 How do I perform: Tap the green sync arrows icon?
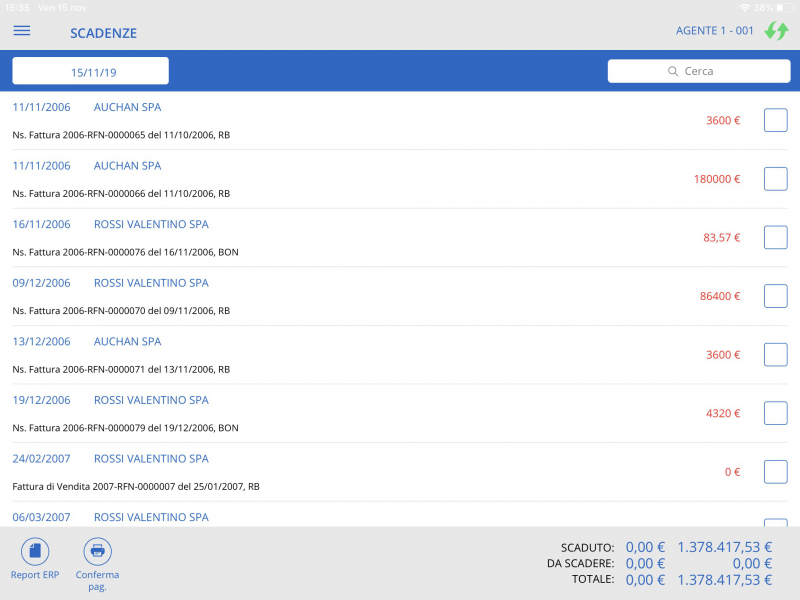(776, 31)
